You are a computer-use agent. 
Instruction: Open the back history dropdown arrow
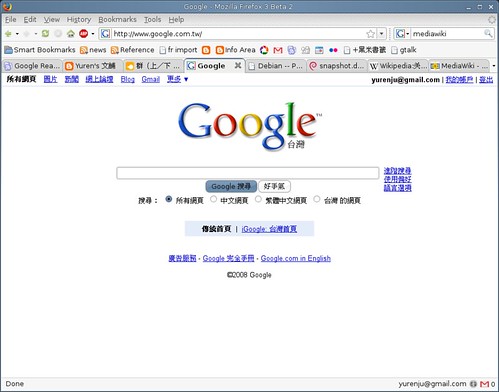[17, 34]
